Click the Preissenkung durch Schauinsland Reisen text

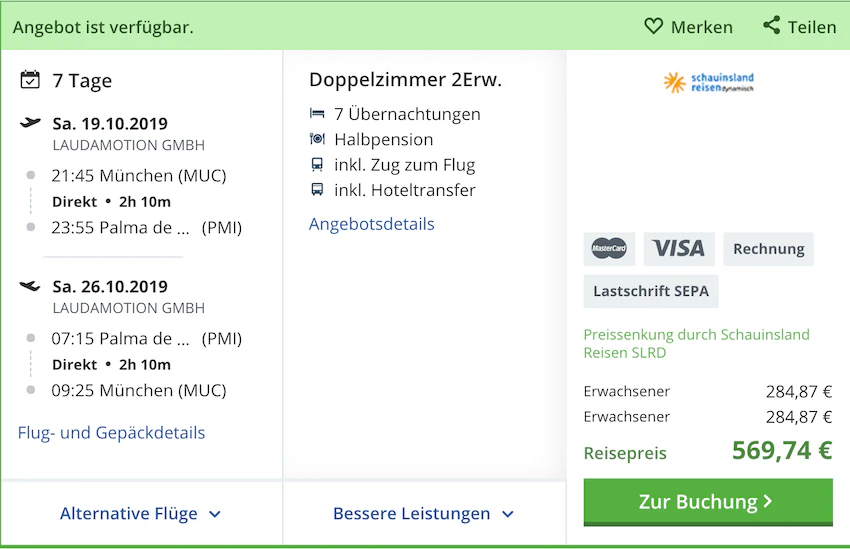[697, 344]
